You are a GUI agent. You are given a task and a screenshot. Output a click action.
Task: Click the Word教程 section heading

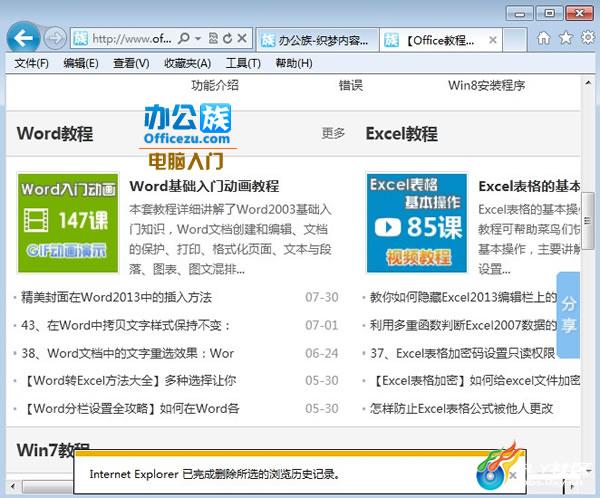[55, 134]
